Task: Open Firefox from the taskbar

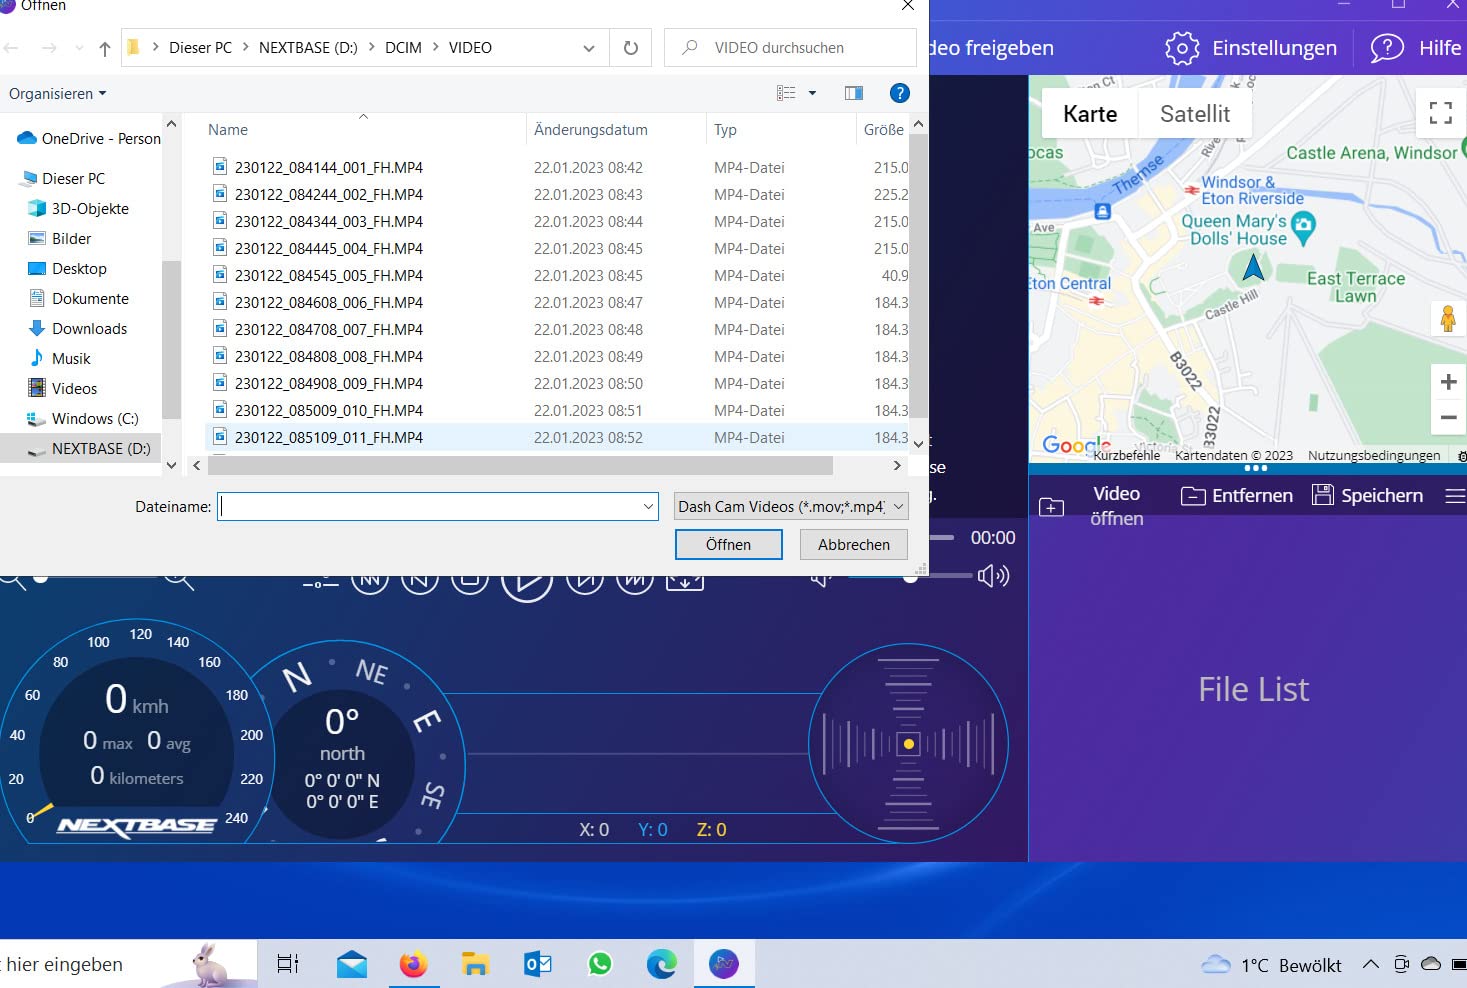Action: 413,964
